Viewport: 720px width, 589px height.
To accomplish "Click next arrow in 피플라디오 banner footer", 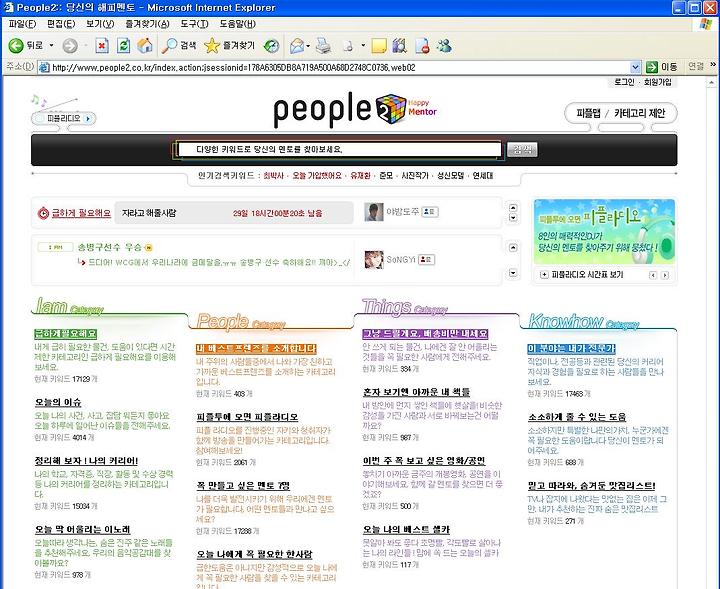I will (665, 275).
